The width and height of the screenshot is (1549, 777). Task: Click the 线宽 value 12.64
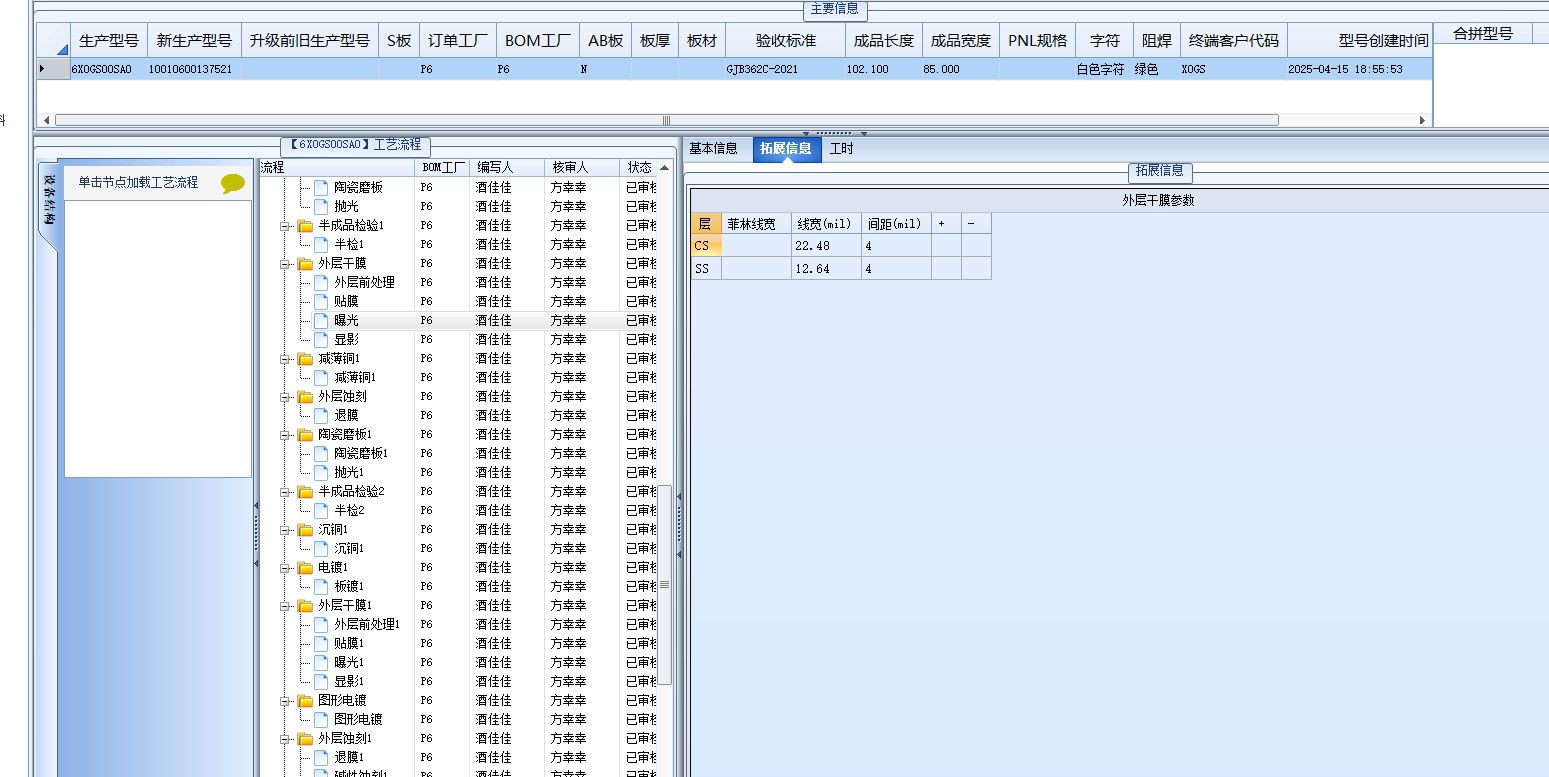(x=826, y=269)
